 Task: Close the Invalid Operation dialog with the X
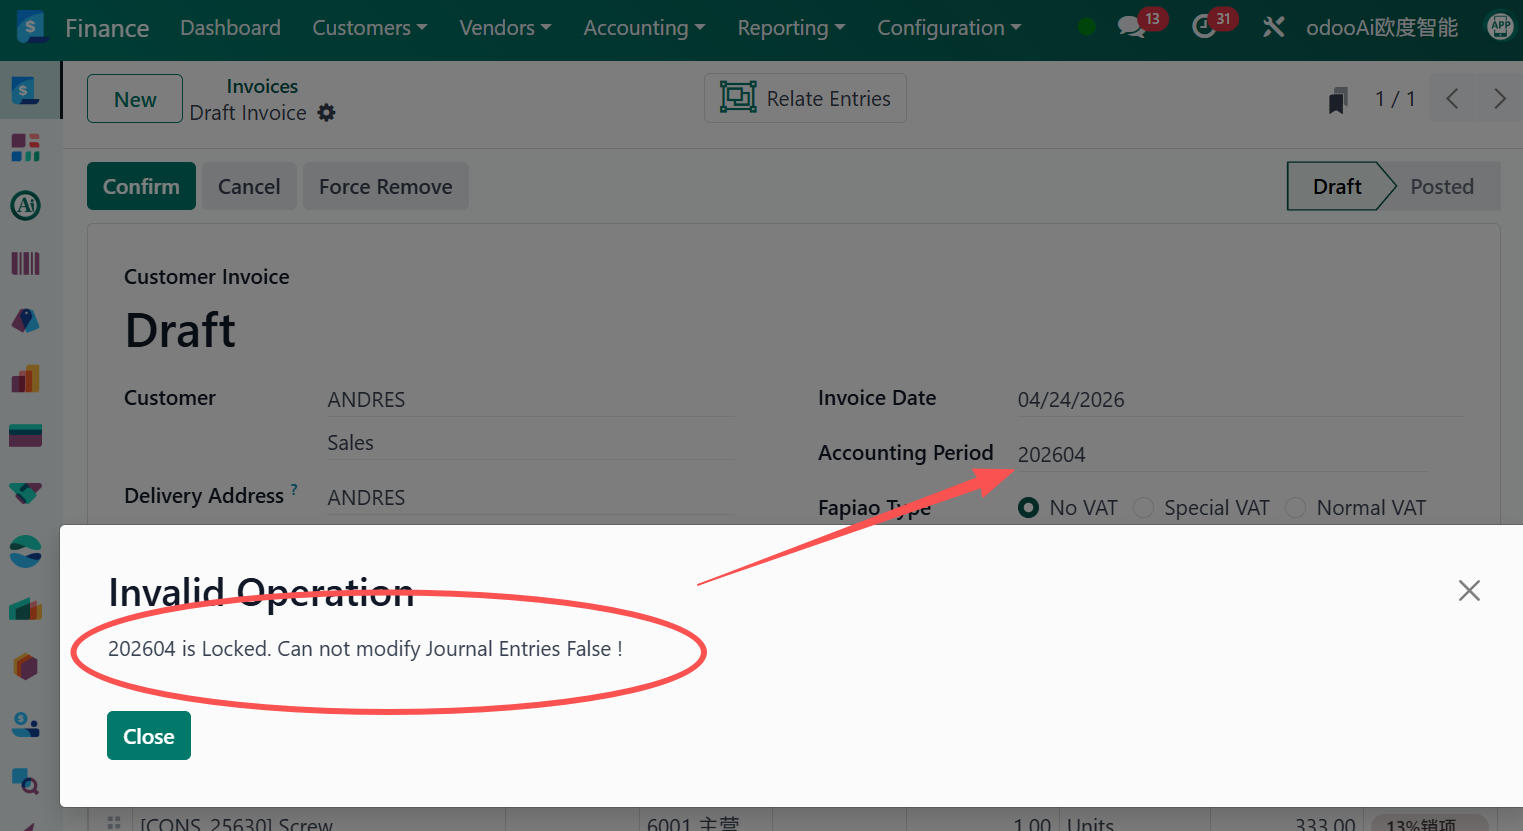[1468, 591]
